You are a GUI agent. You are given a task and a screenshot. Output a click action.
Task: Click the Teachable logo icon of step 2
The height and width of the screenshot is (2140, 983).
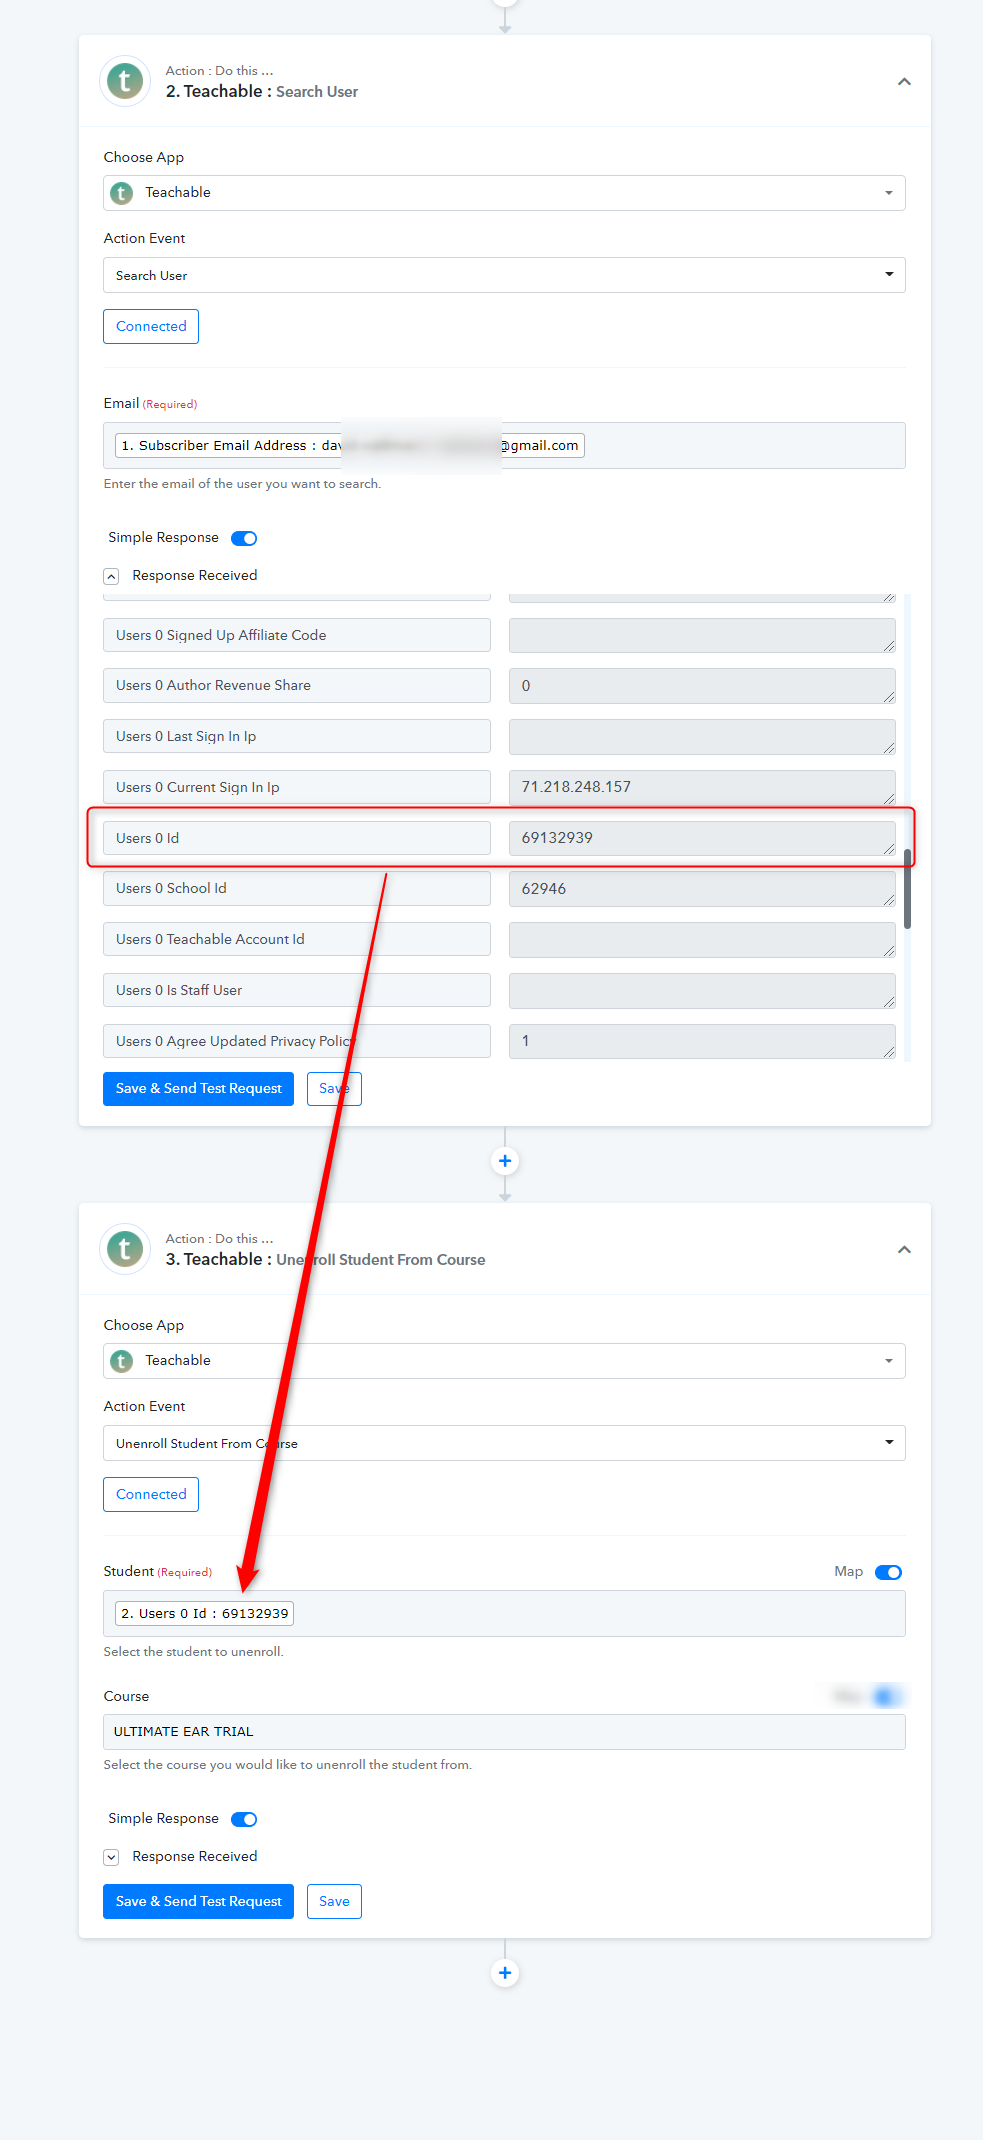coord(125,81)
